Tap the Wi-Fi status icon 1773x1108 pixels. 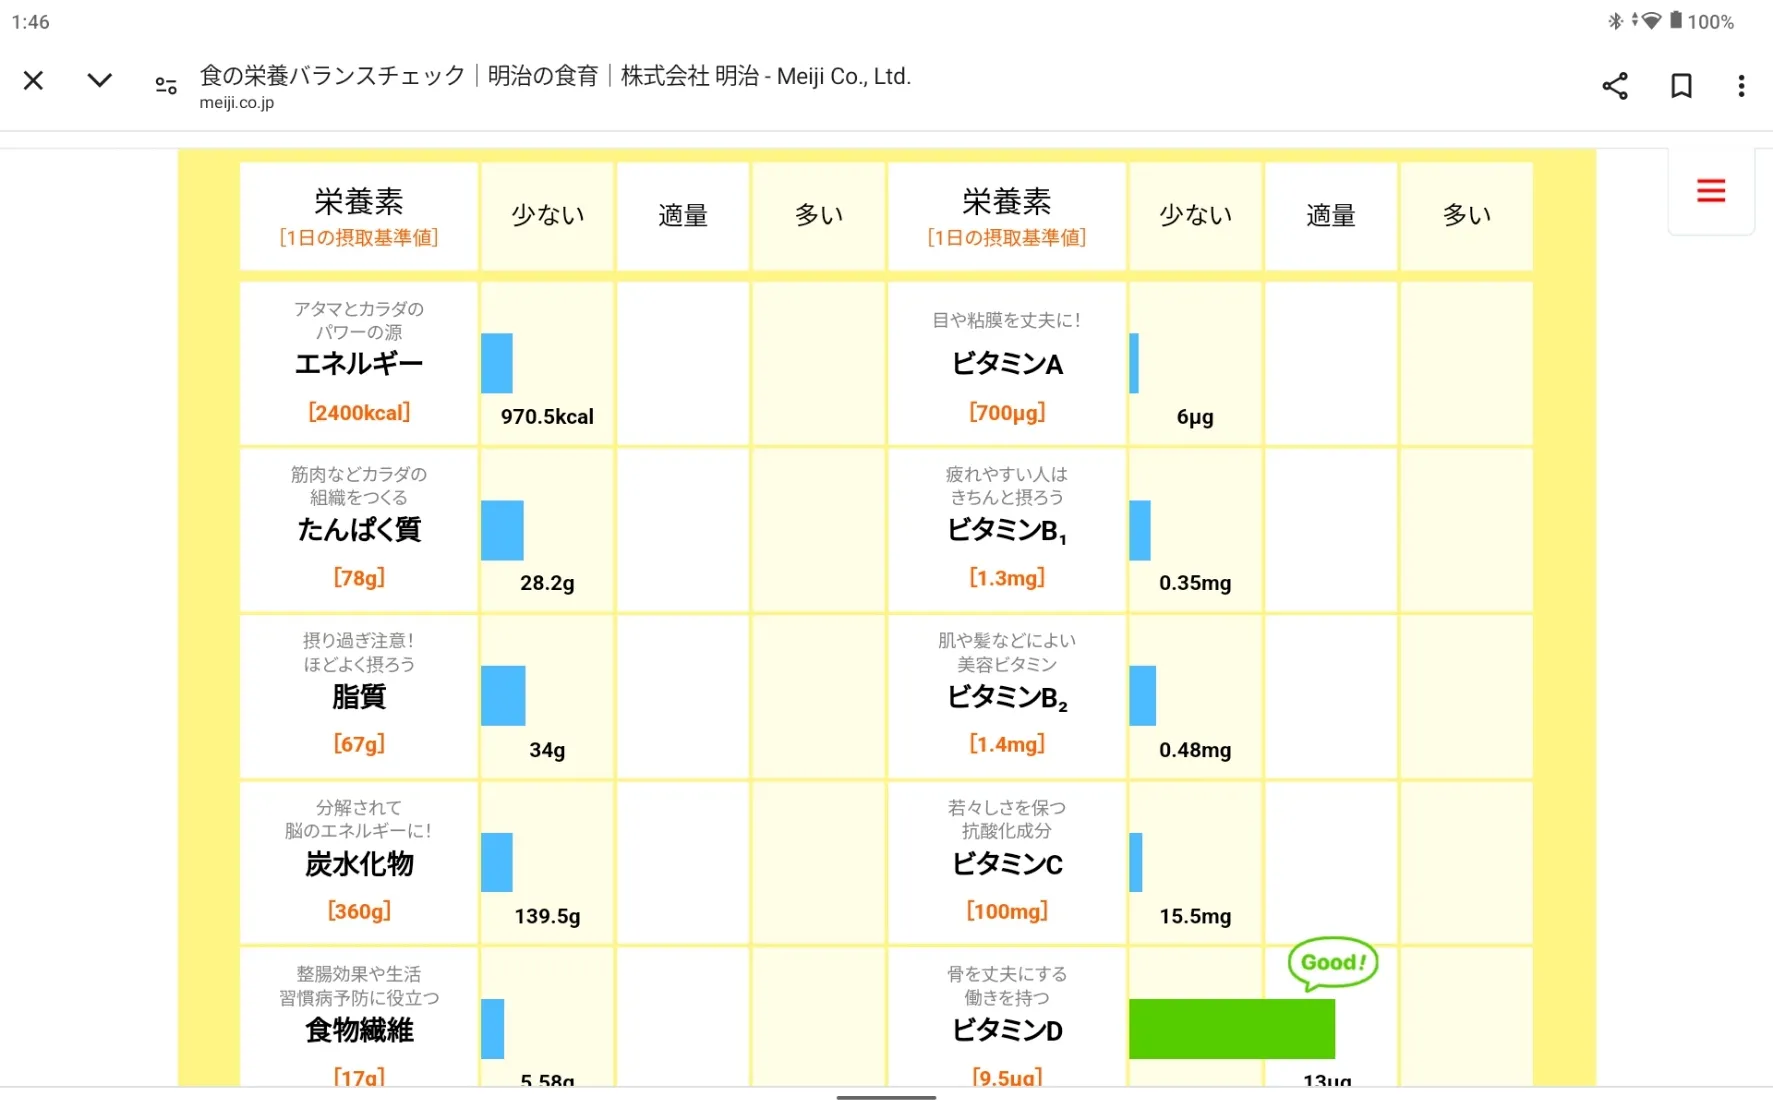1650,21
